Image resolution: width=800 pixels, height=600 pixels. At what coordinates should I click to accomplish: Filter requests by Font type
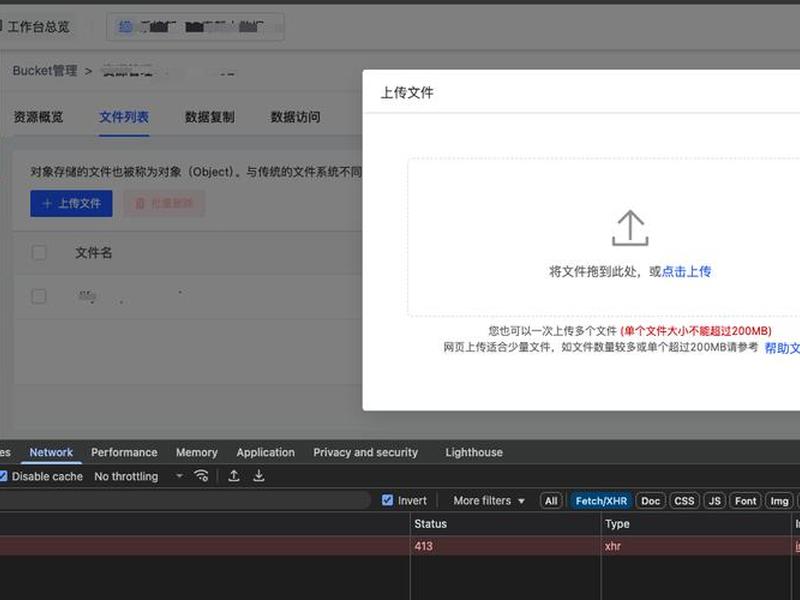coord(745,501)
